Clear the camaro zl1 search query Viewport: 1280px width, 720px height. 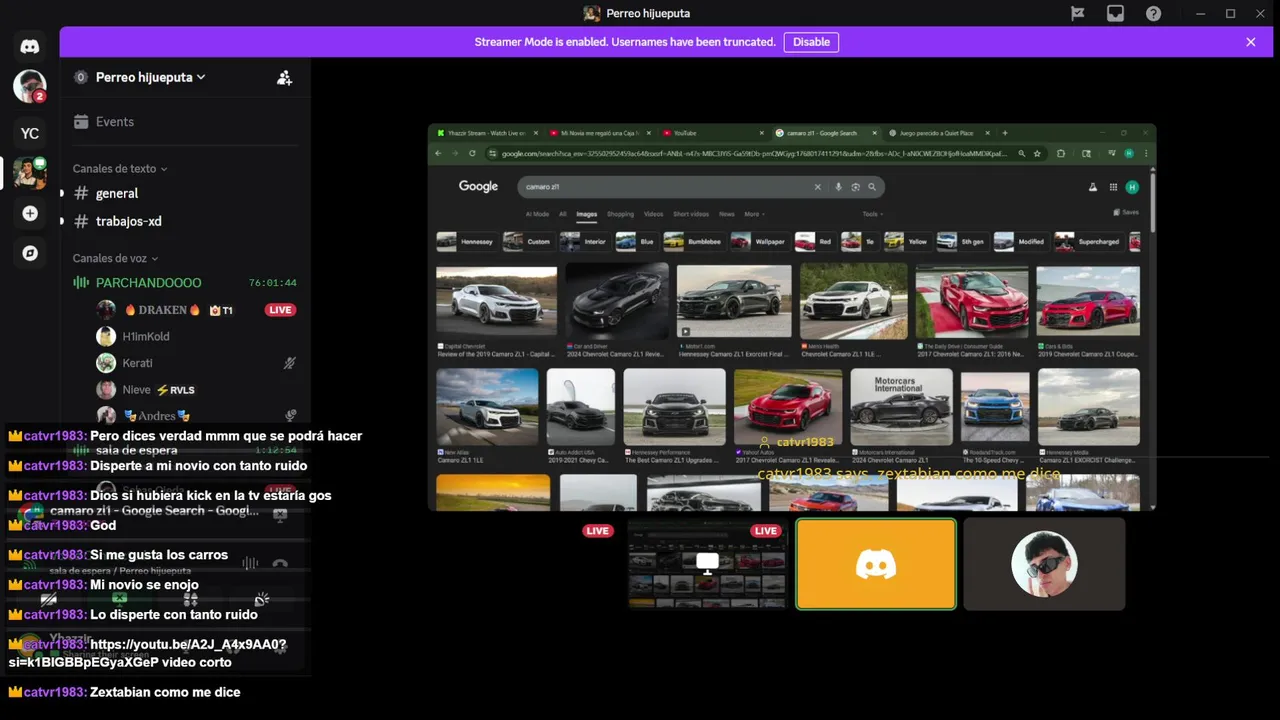[817, 187]
